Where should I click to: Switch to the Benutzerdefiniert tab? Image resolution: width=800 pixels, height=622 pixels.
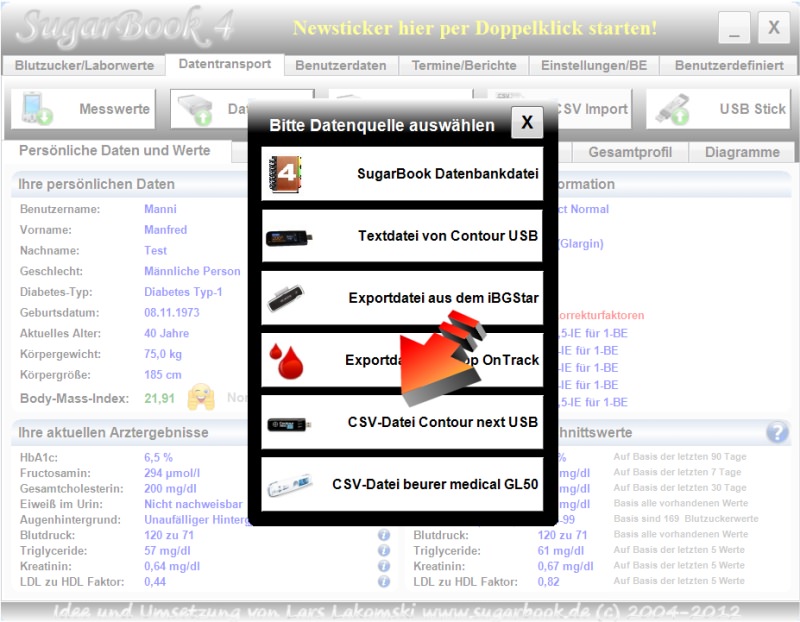click(729, 66)
